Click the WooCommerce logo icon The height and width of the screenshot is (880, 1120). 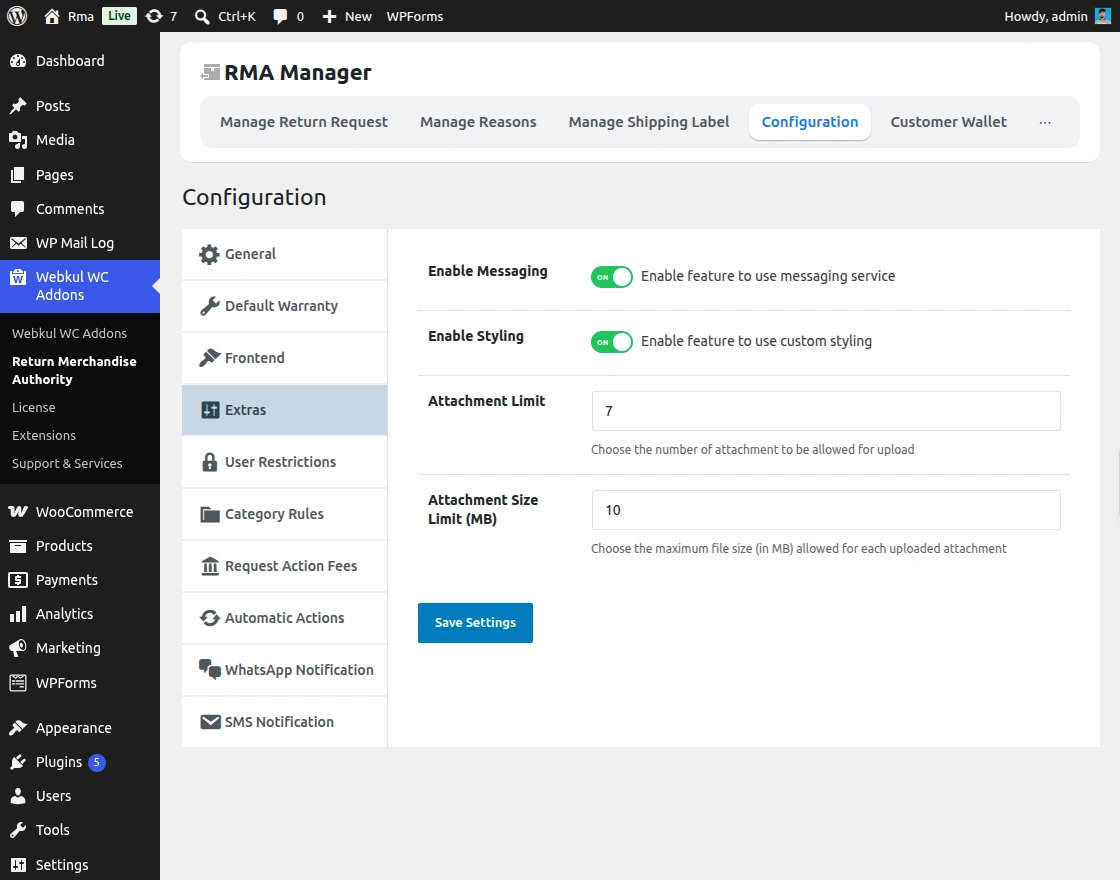pyautogui.click(x=18, y=511)
